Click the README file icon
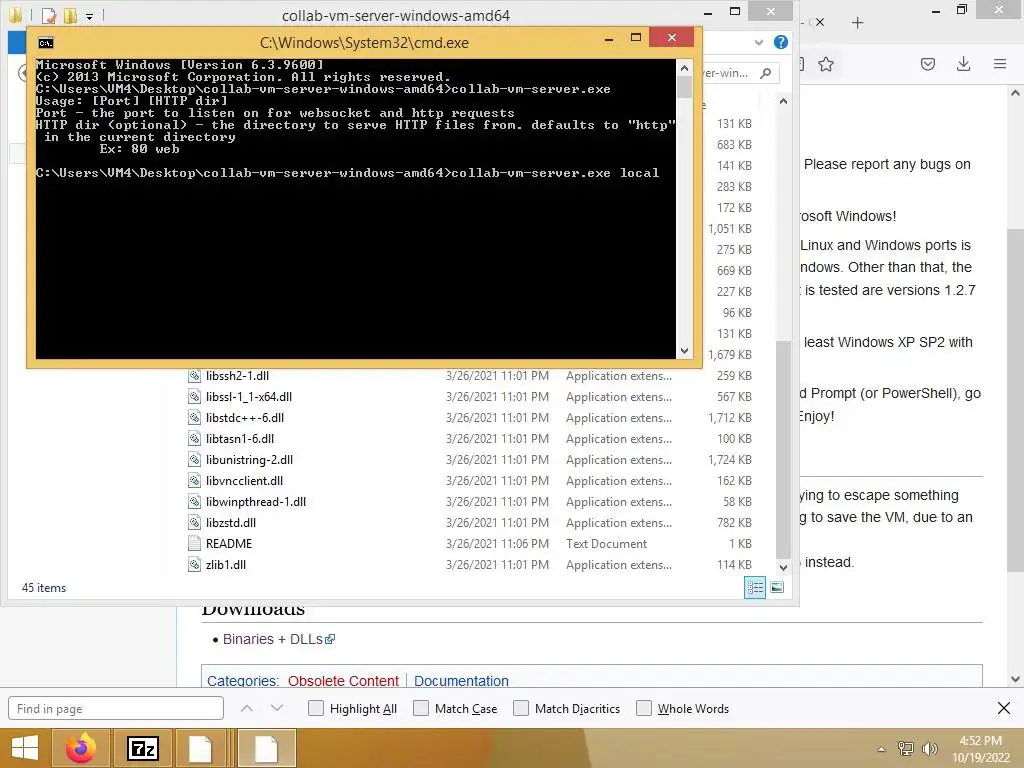 pyautogui.click(x=194, y=543)
